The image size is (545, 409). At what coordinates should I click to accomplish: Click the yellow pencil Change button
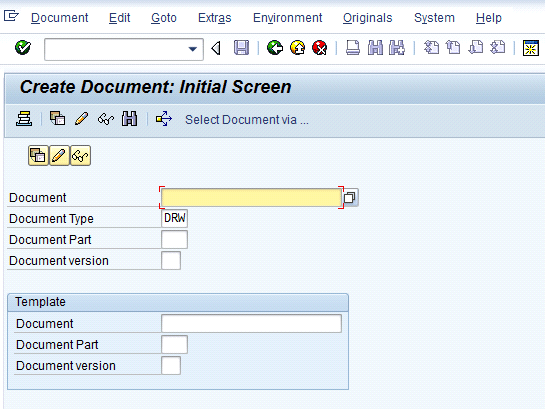coord(59,155)
